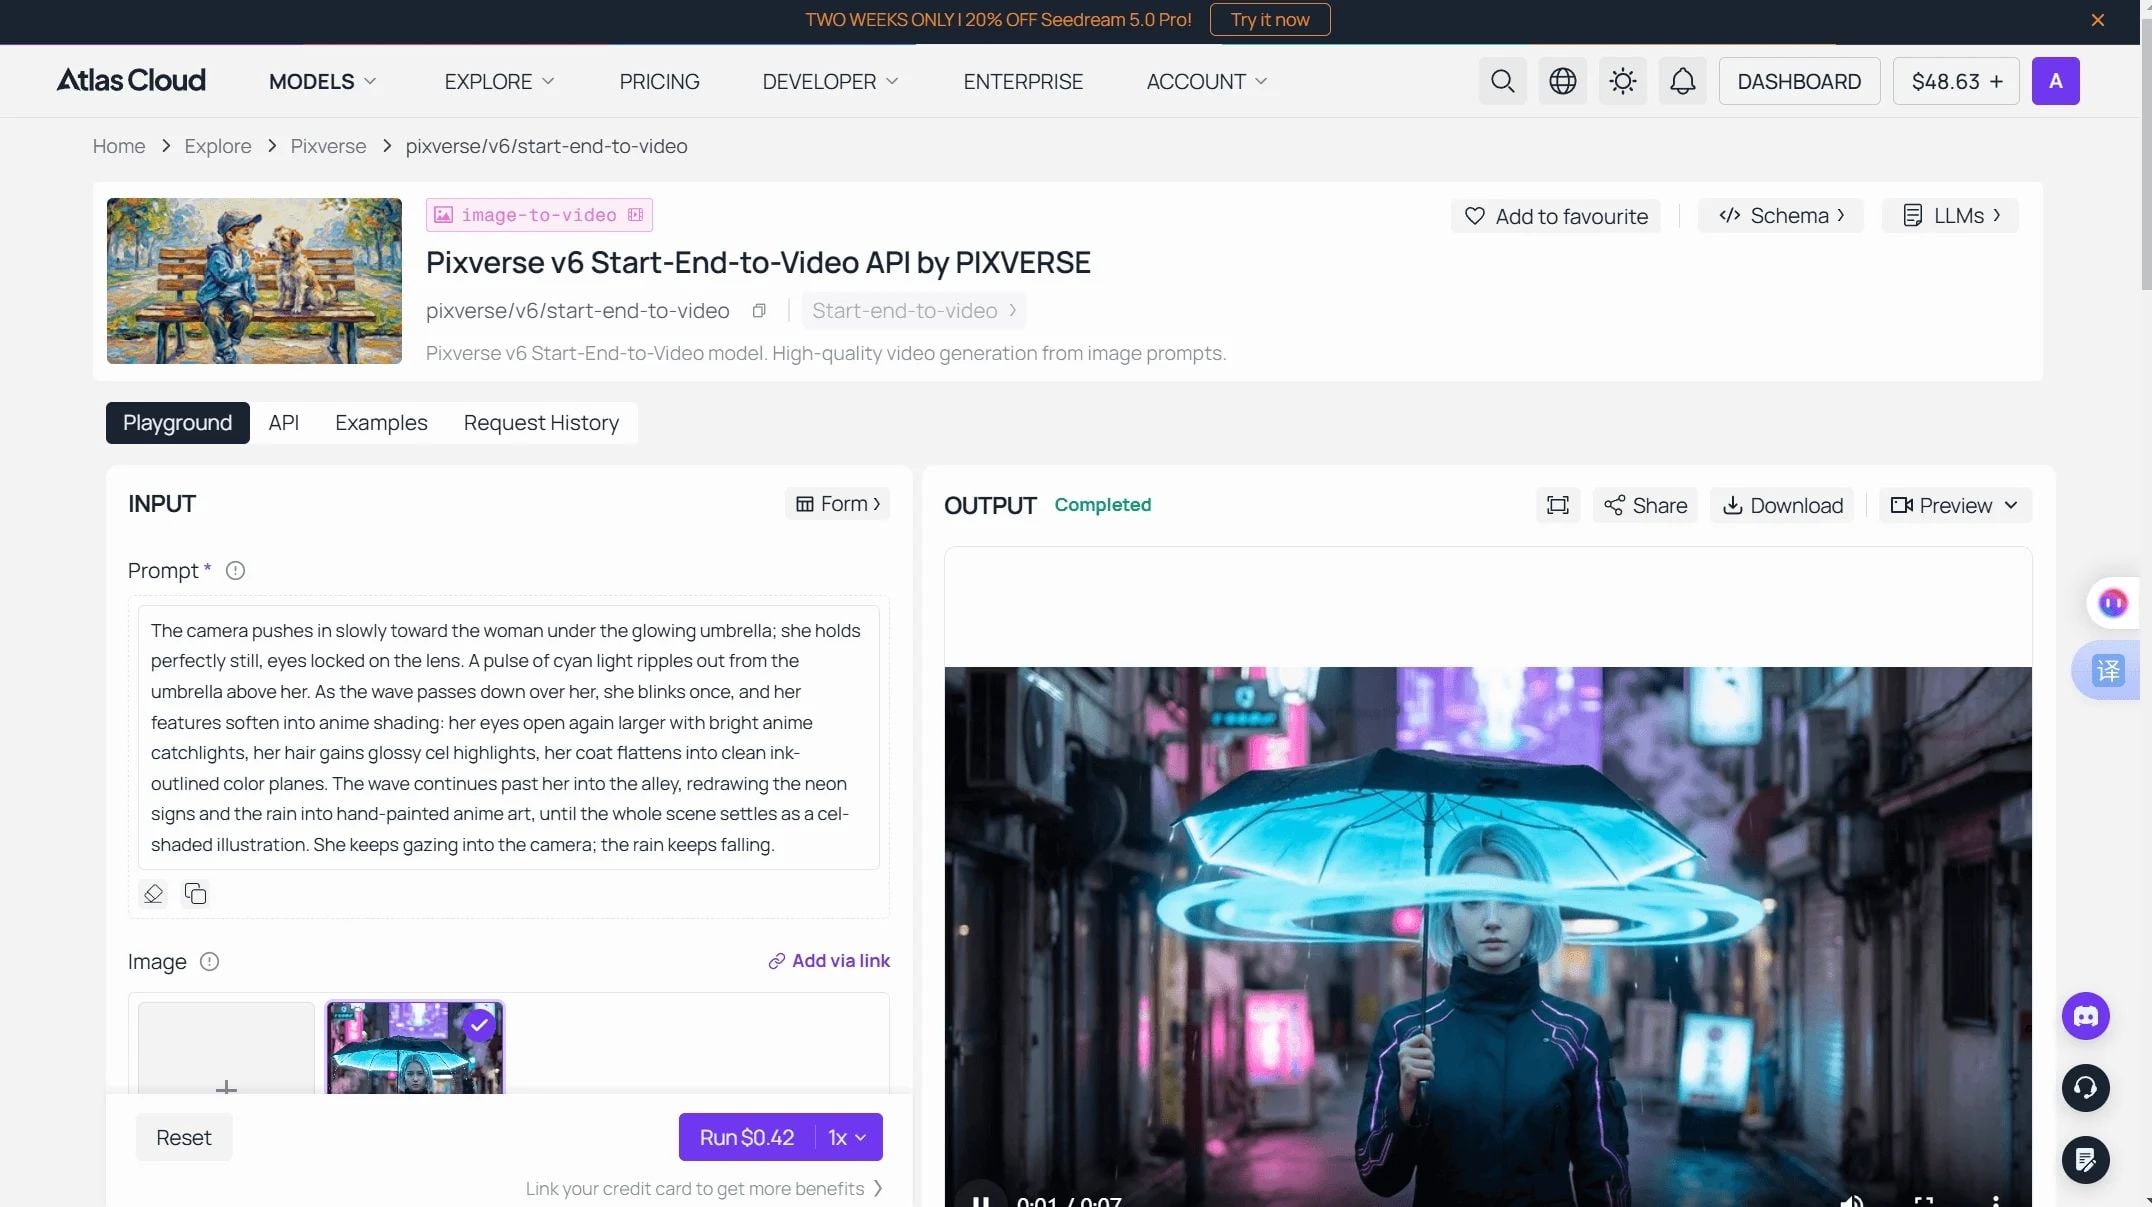Go to Home breadcrumb

119,146
